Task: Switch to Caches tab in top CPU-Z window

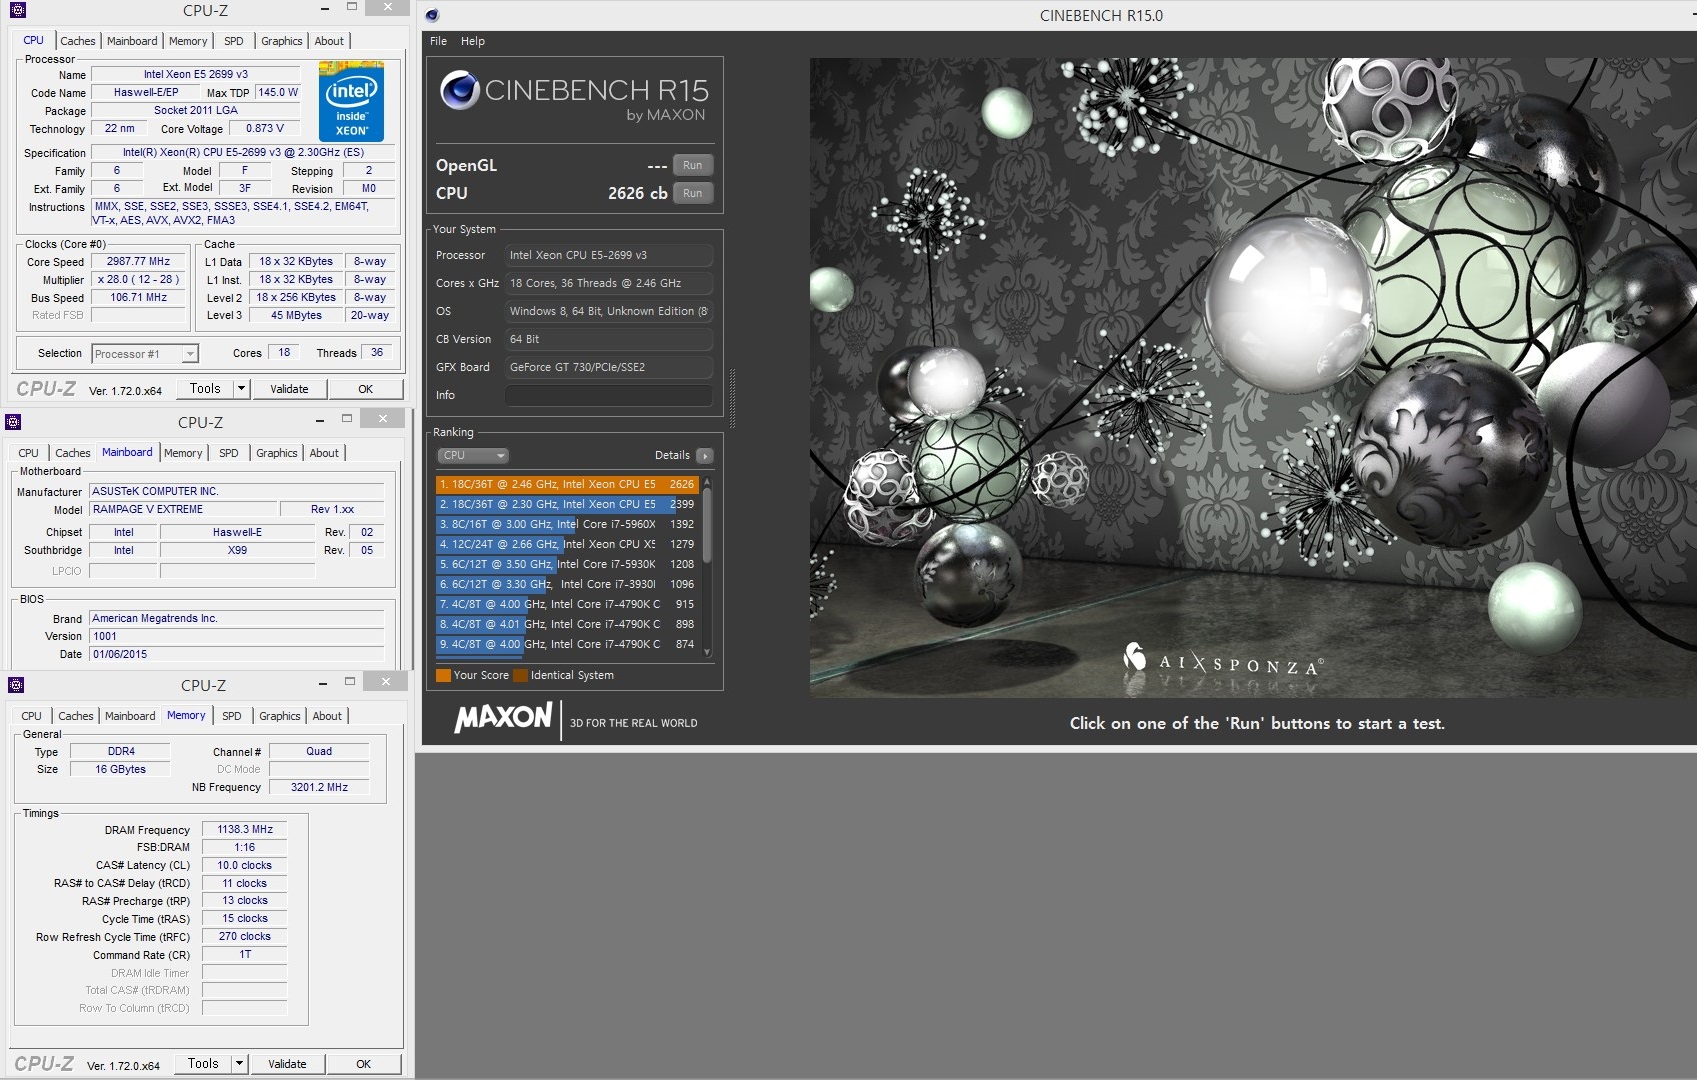Action: (x=78, y=41)
